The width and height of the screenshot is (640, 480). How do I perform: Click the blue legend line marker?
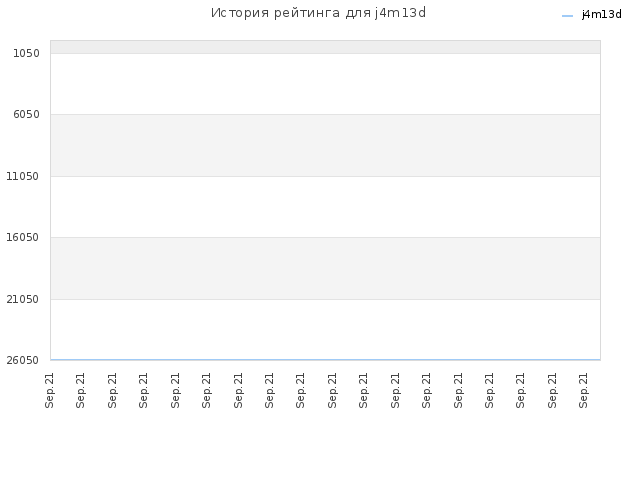click(567, 16)
